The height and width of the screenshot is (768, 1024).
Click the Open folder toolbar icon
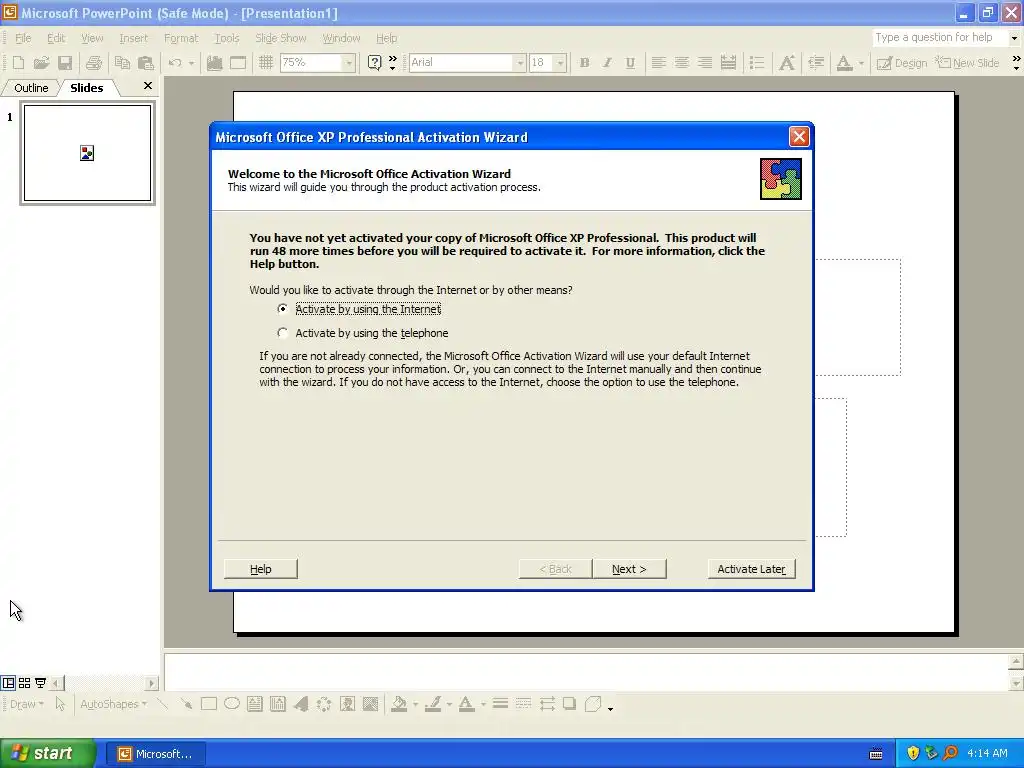pyautogui.click(x=41, y=63)
